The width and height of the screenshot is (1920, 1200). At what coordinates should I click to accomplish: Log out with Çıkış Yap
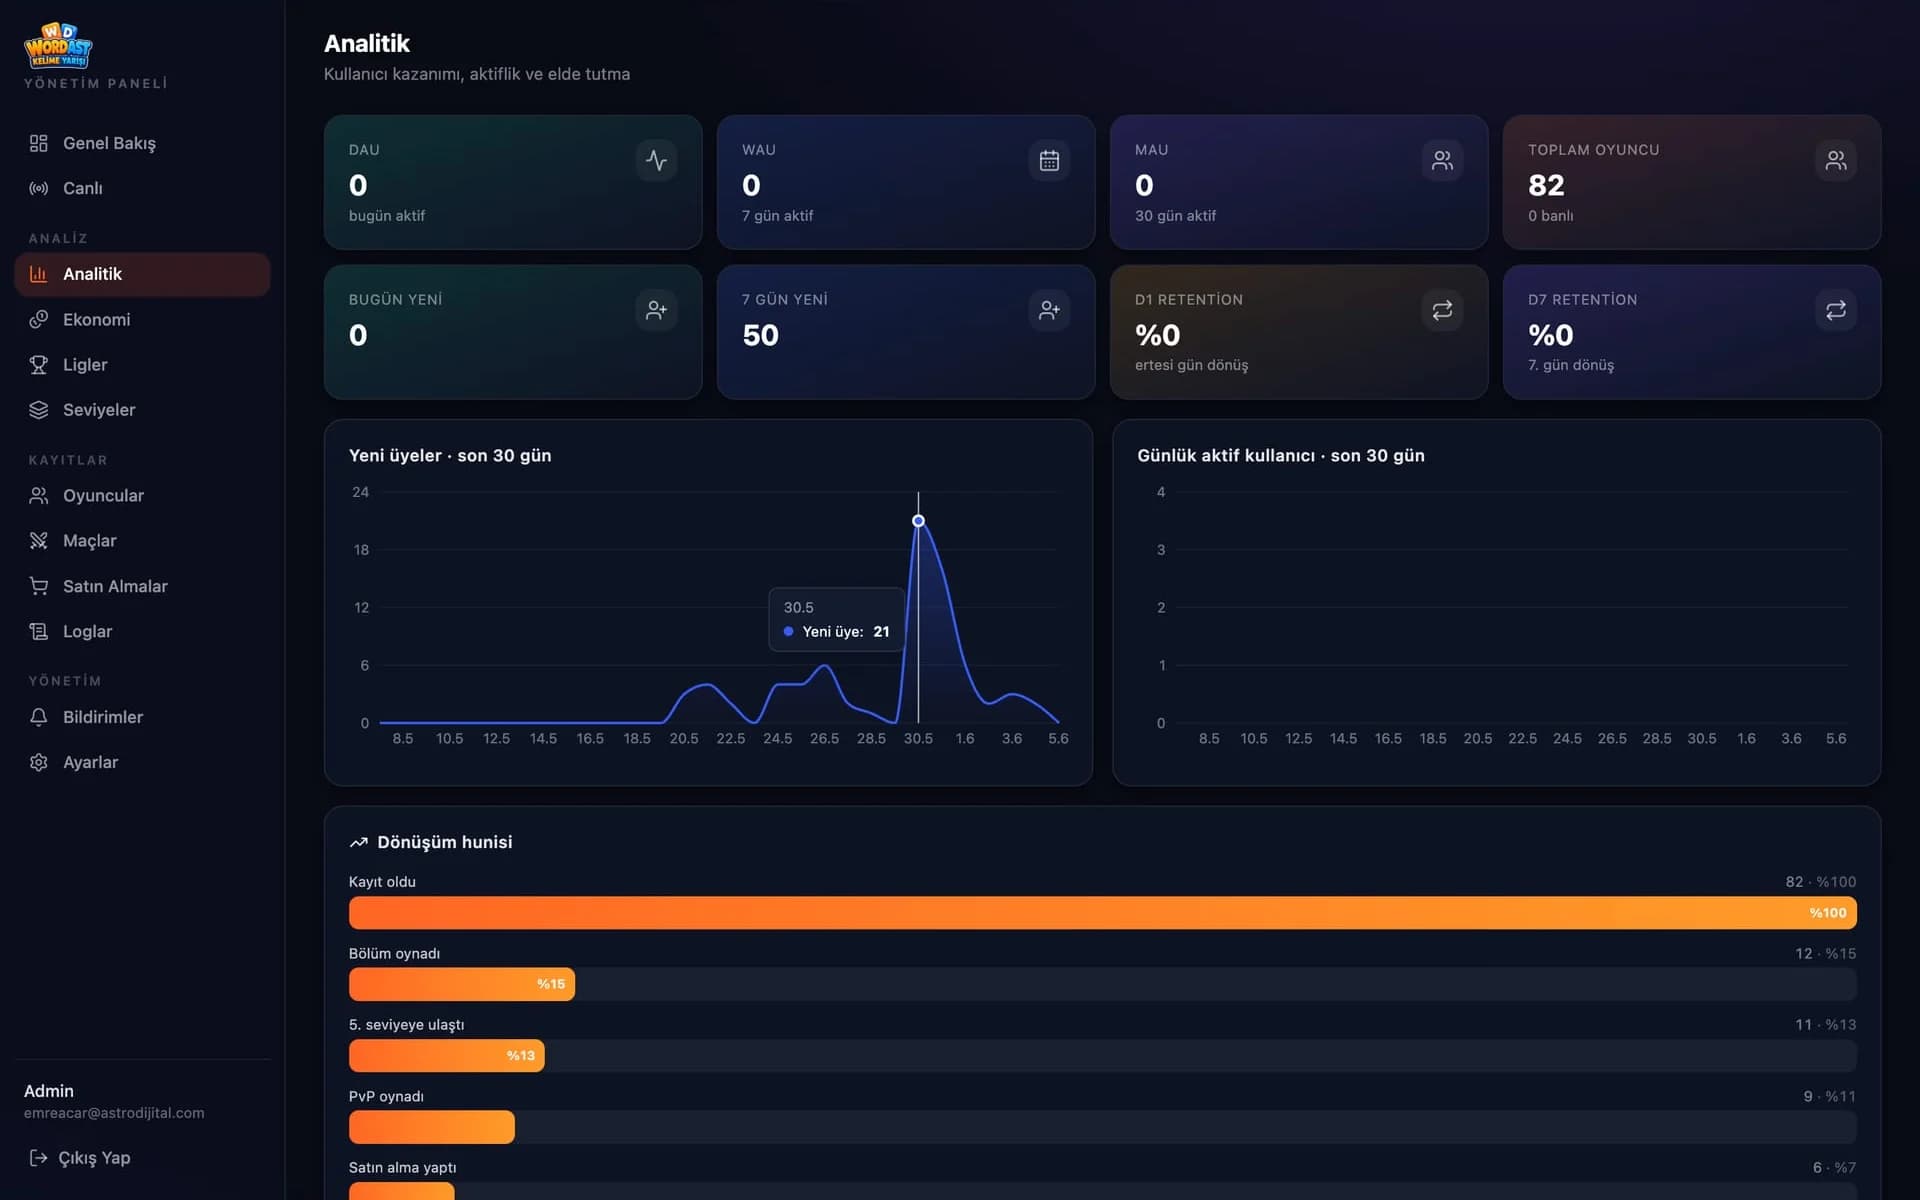point(80,1157)
